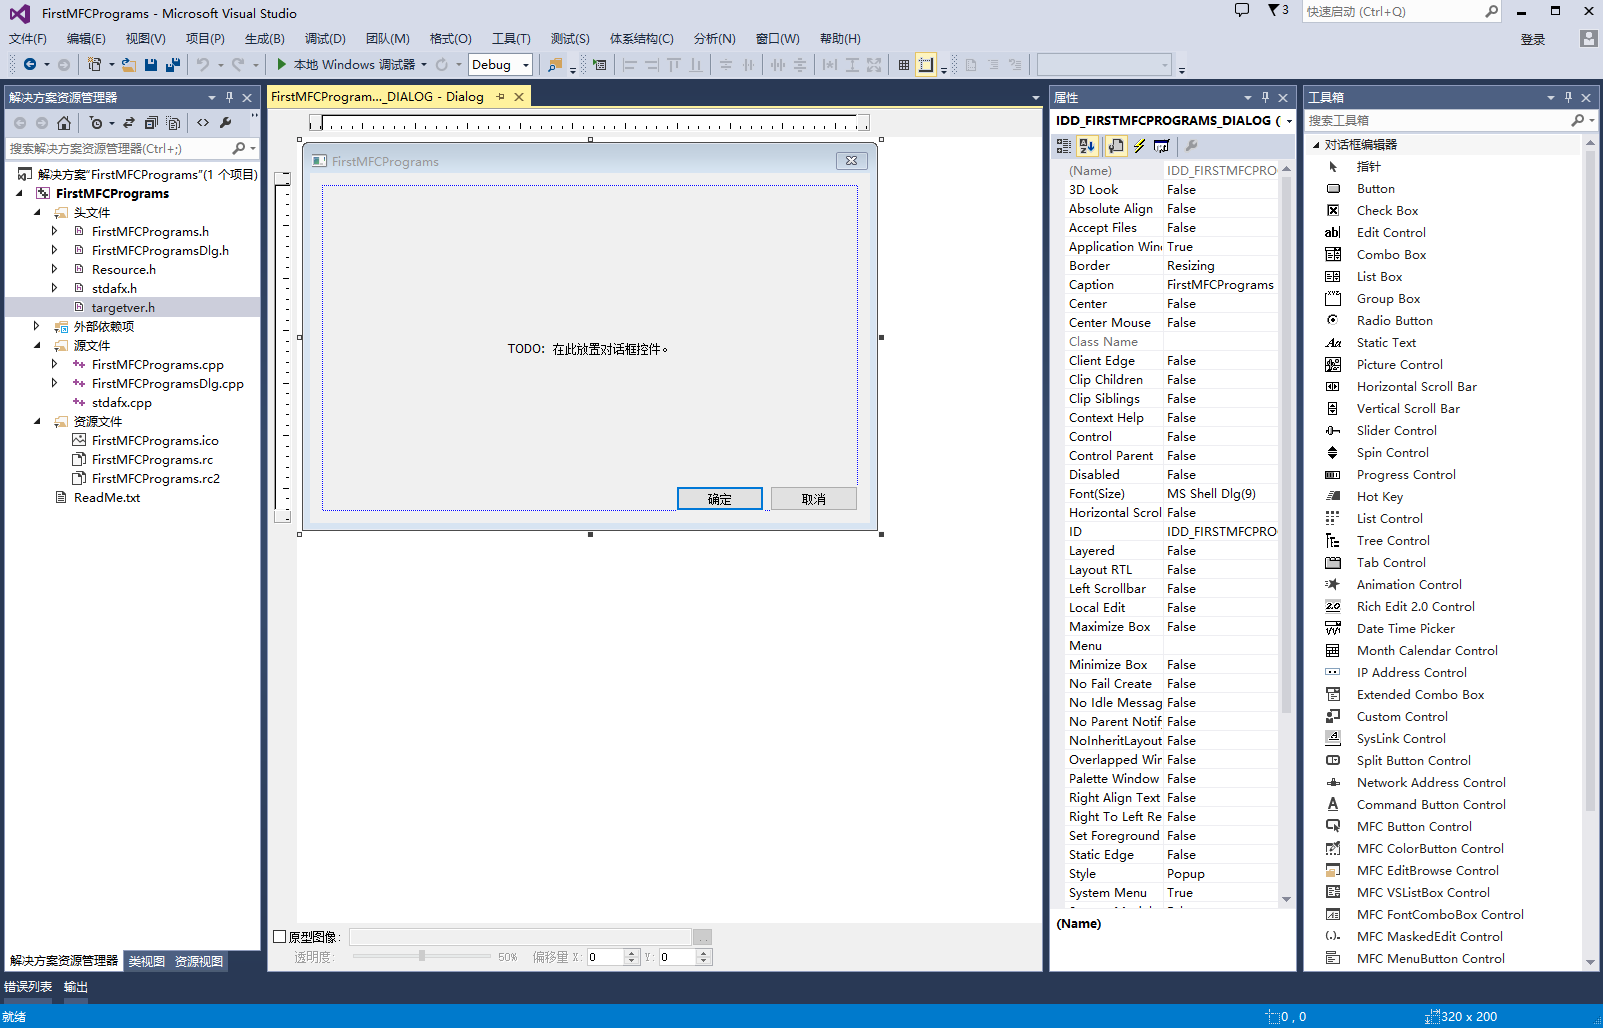Image resolution: width=1603 pixels, height=1028 pixels.
Task: Click the open file toolbar icon
Action: coord(129,65)
